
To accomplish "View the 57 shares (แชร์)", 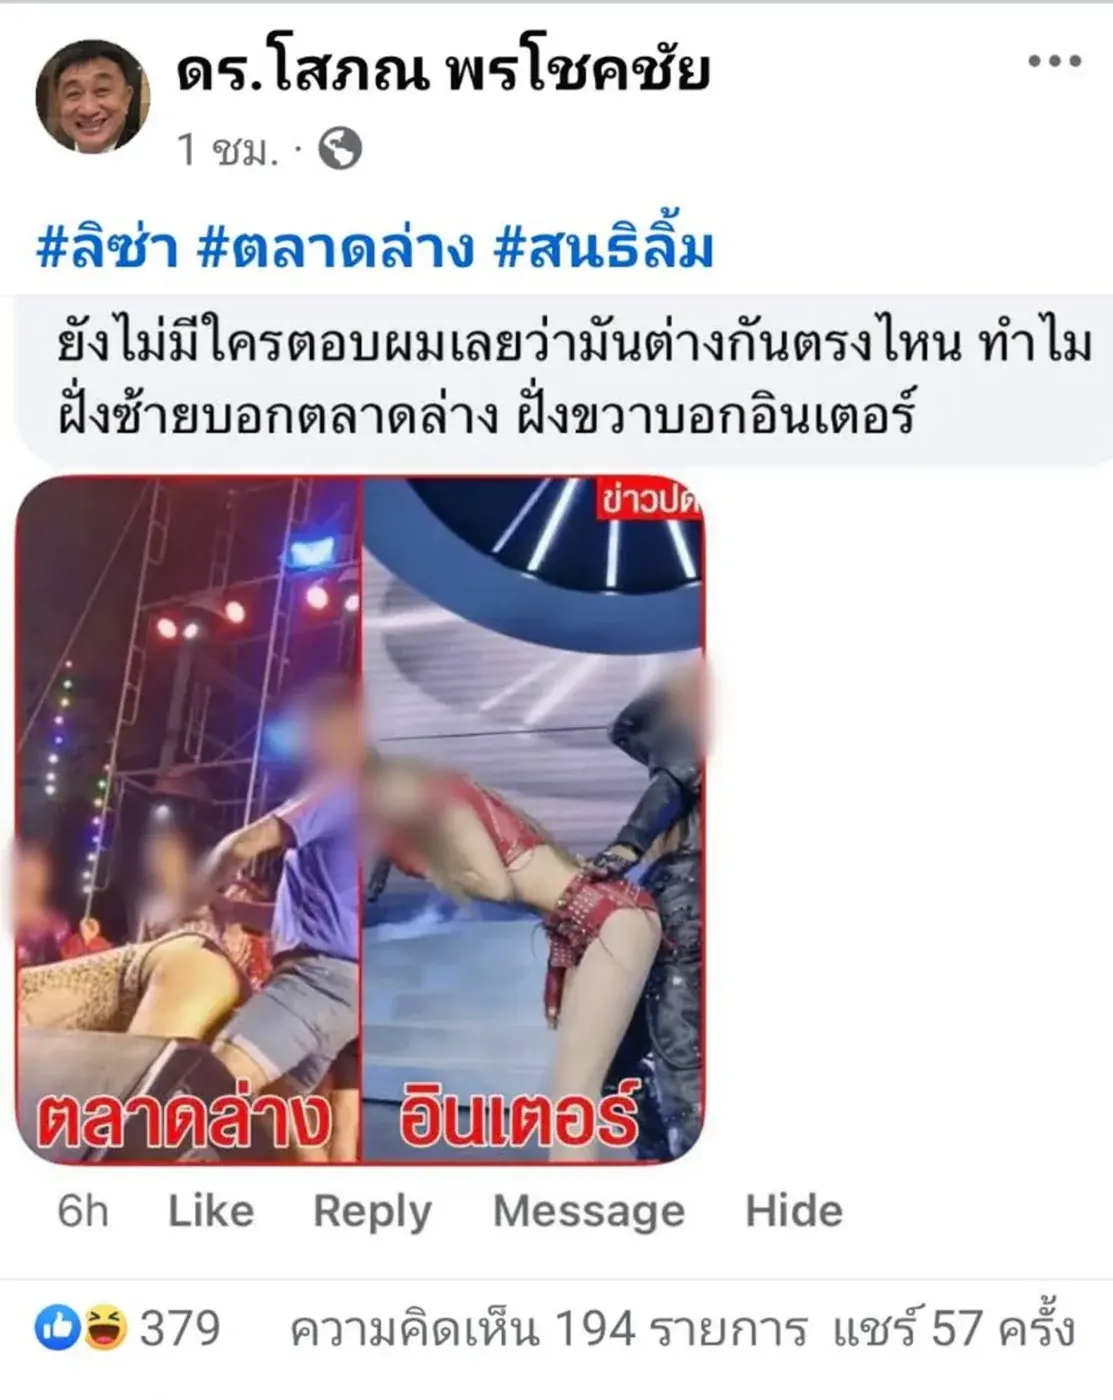I will tap(954, 1329).
